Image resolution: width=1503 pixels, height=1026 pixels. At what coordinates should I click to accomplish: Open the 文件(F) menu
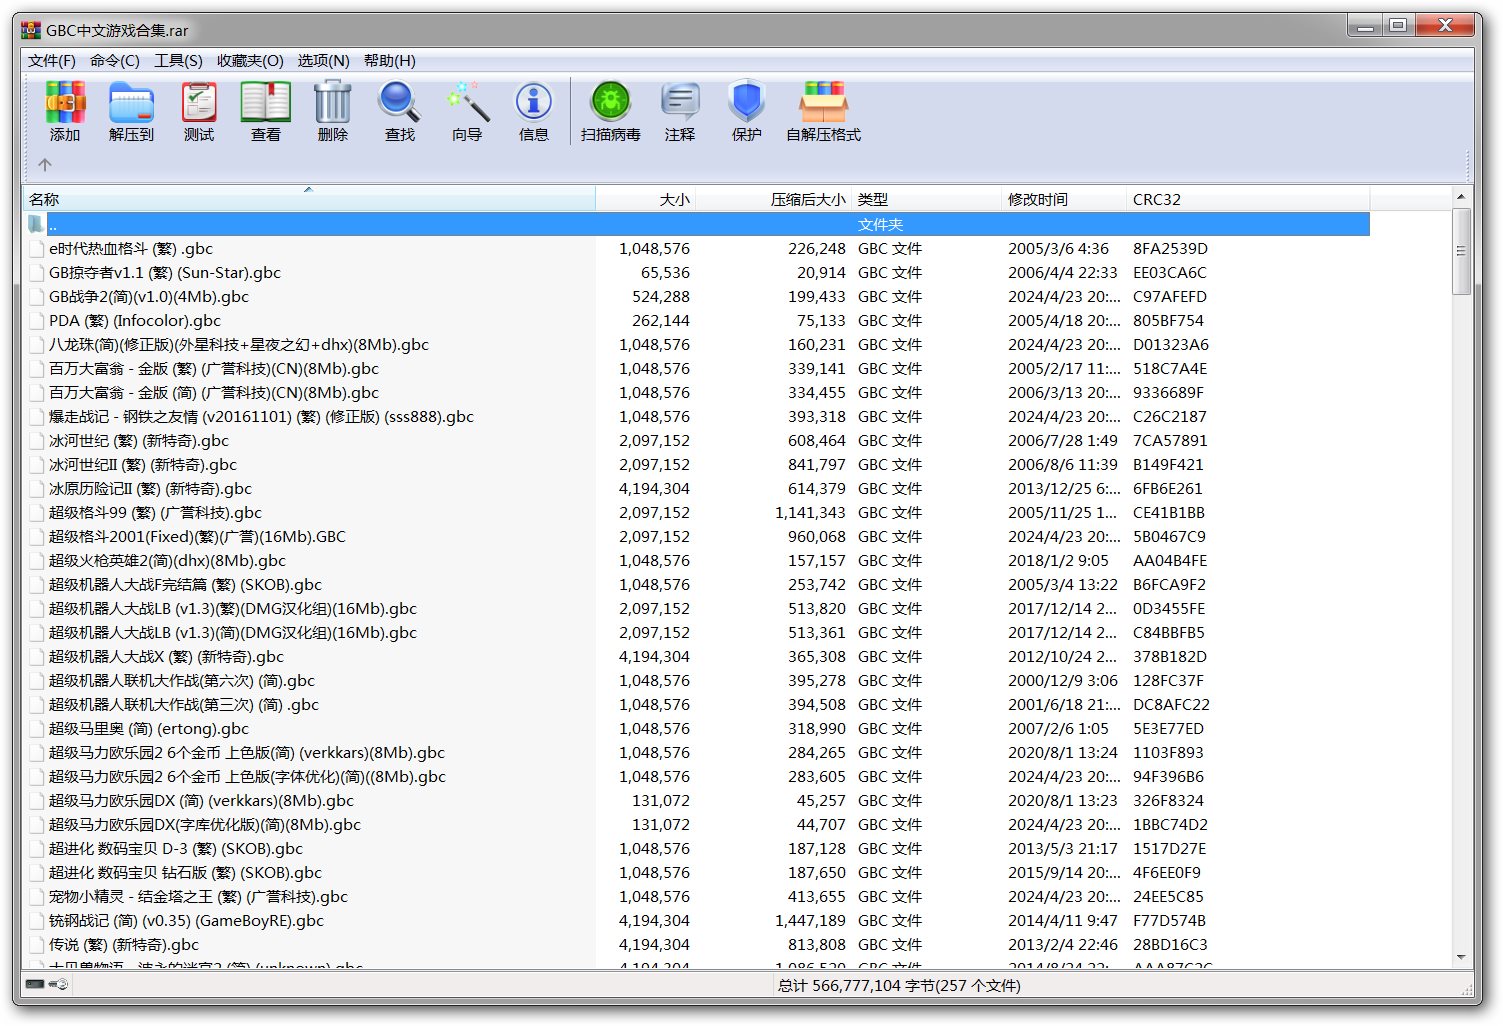point(52,61)
